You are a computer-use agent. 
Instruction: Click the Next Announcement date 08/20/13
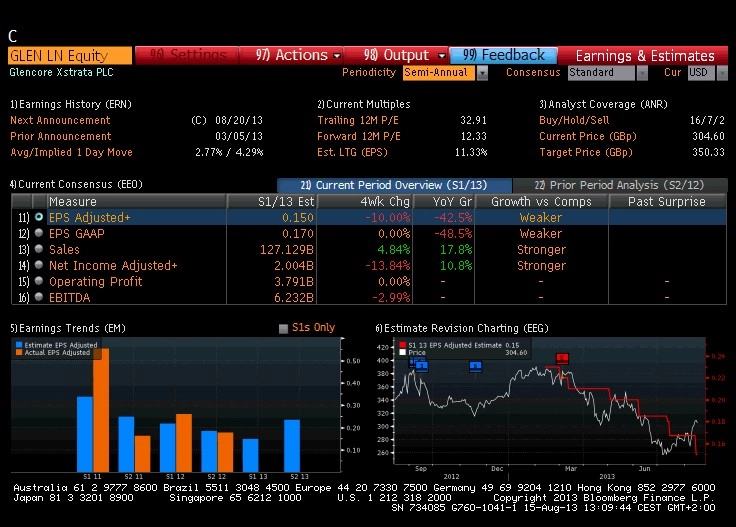point(239,120)
